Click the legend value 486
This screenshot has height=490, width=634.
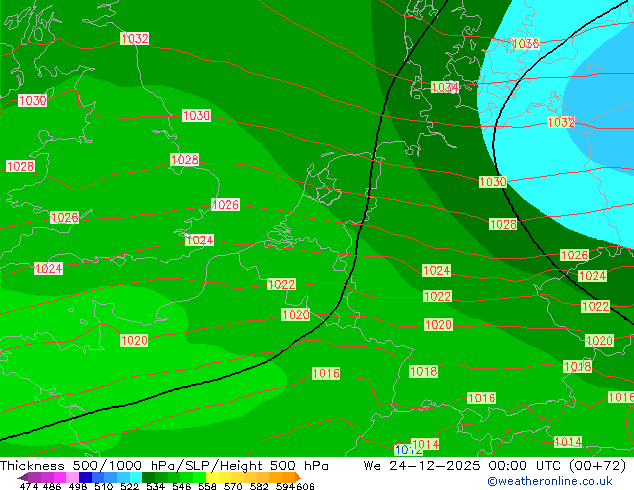pos(51,486)
